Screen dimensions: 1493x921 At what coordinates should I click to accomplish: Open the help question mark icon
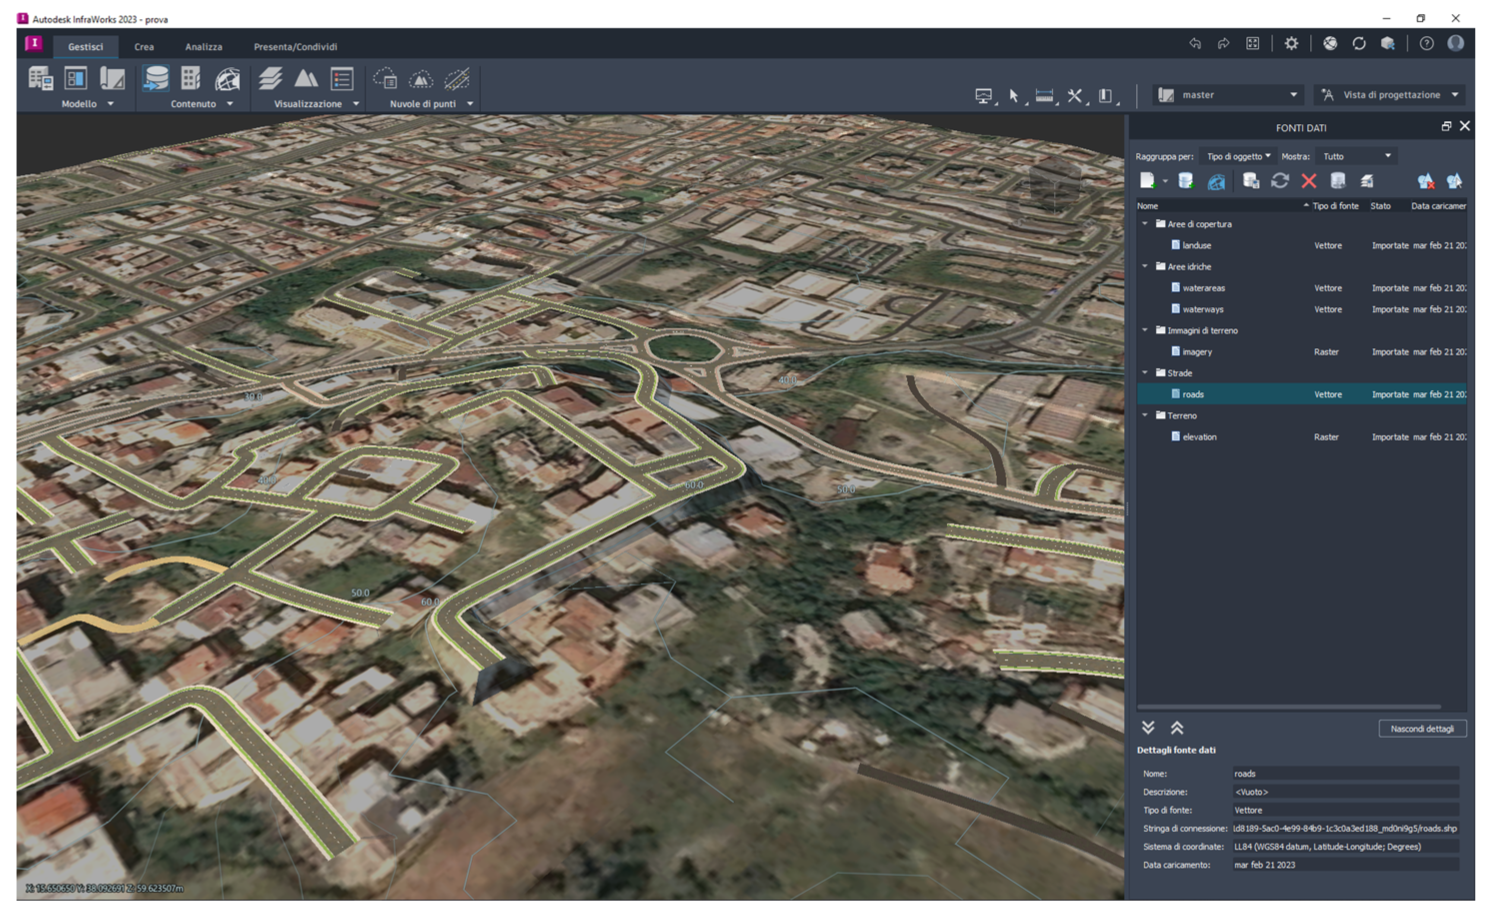point(1426,43)
